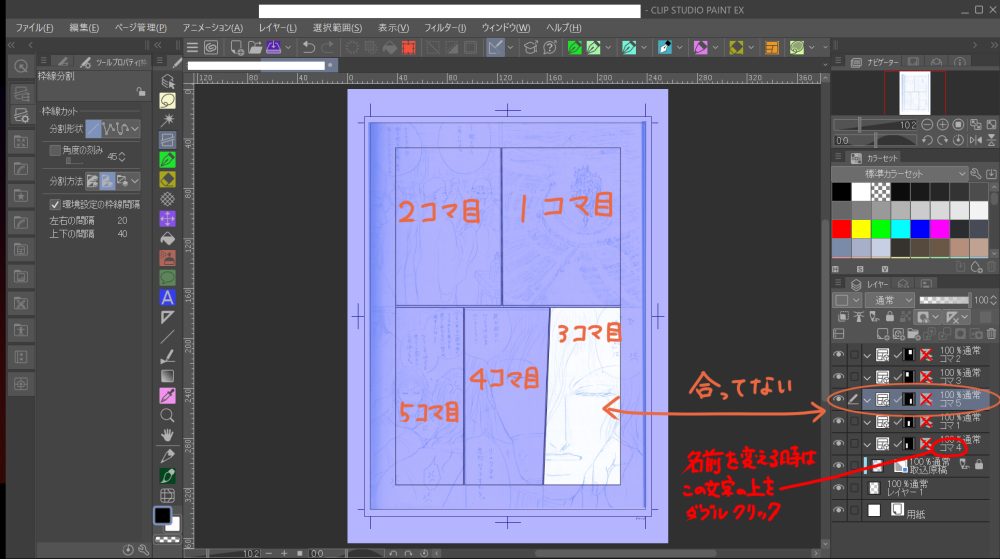Select the Eyedropper tool in toolbox
Viewport: 1000px width, 559px height.
point(167,396)
